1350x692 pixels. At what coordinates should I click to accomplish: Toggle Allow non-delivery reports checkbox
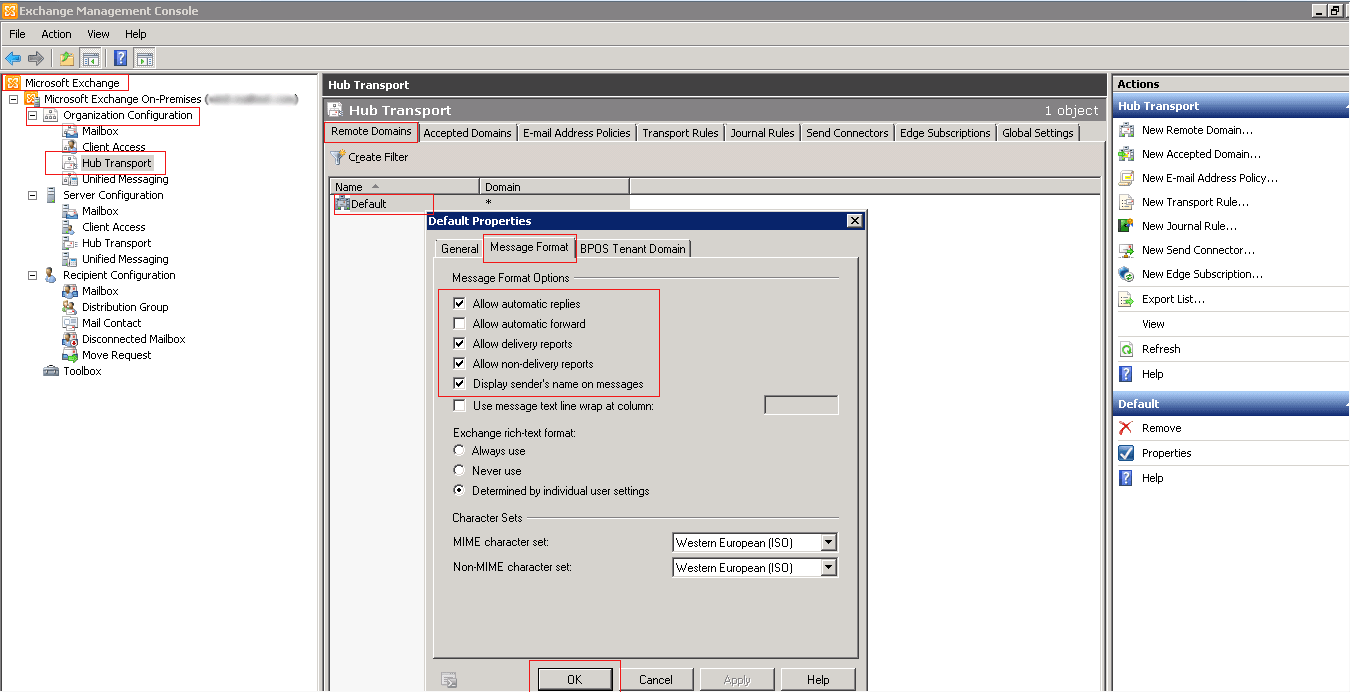(459, 364)
